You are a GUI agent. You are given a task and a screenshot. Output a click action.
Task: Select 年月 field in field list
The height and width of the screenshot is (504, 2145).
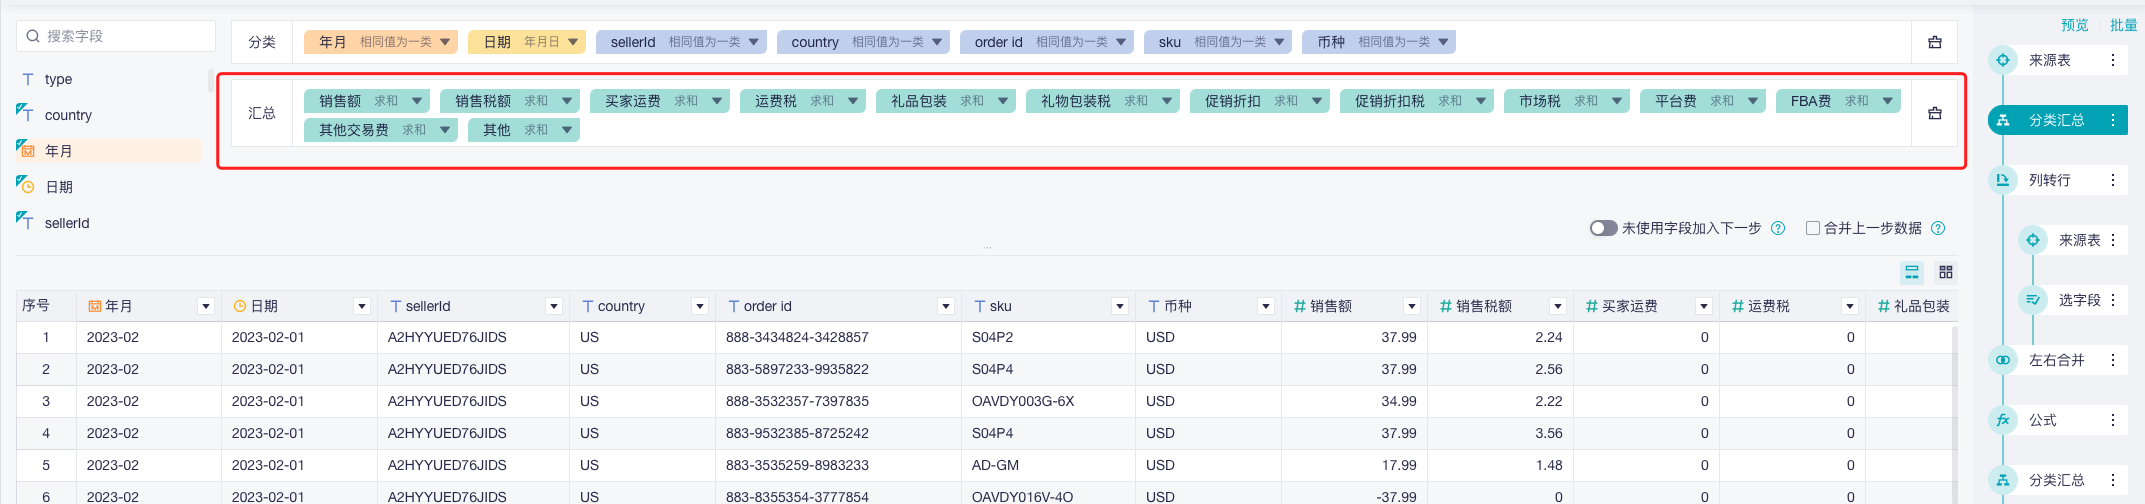(x=59, y=151)
